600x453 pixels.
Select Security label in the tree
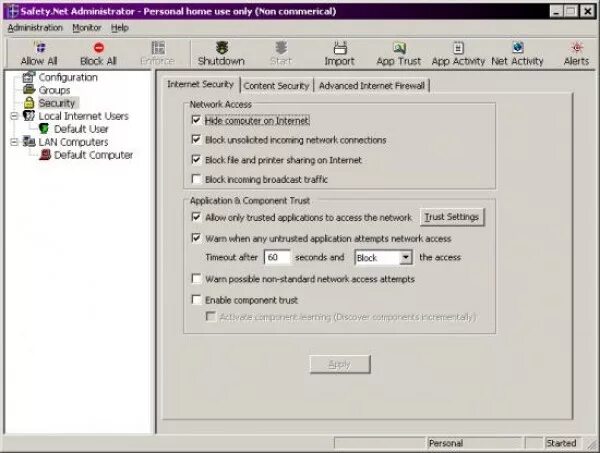[x=57, y=103]
